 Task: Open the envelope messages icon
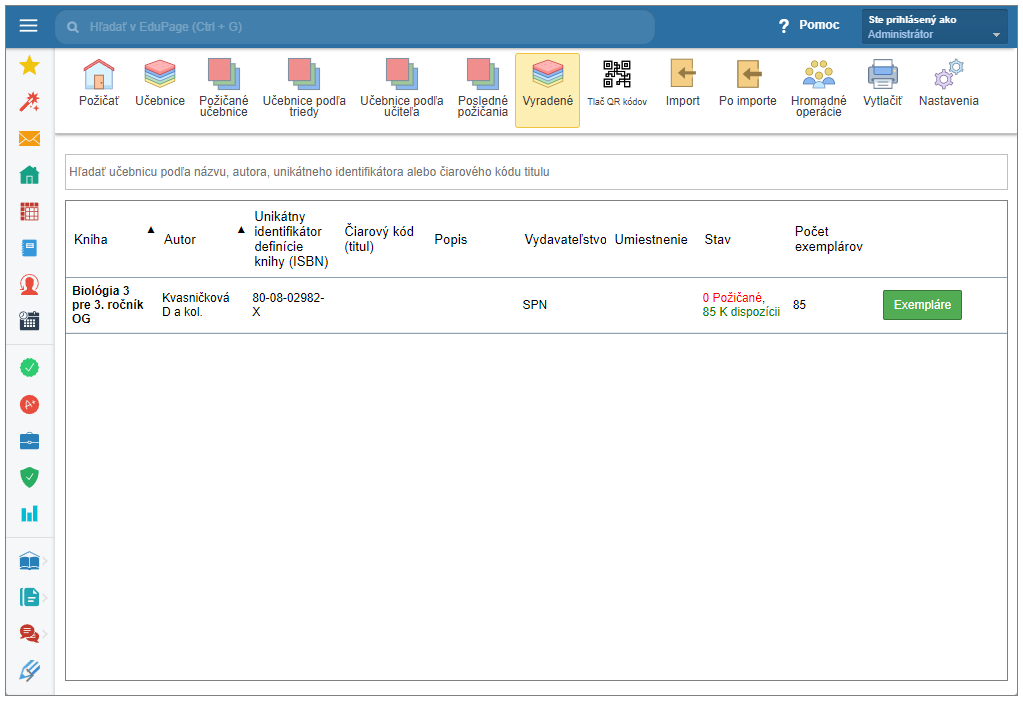pos(29,139)
